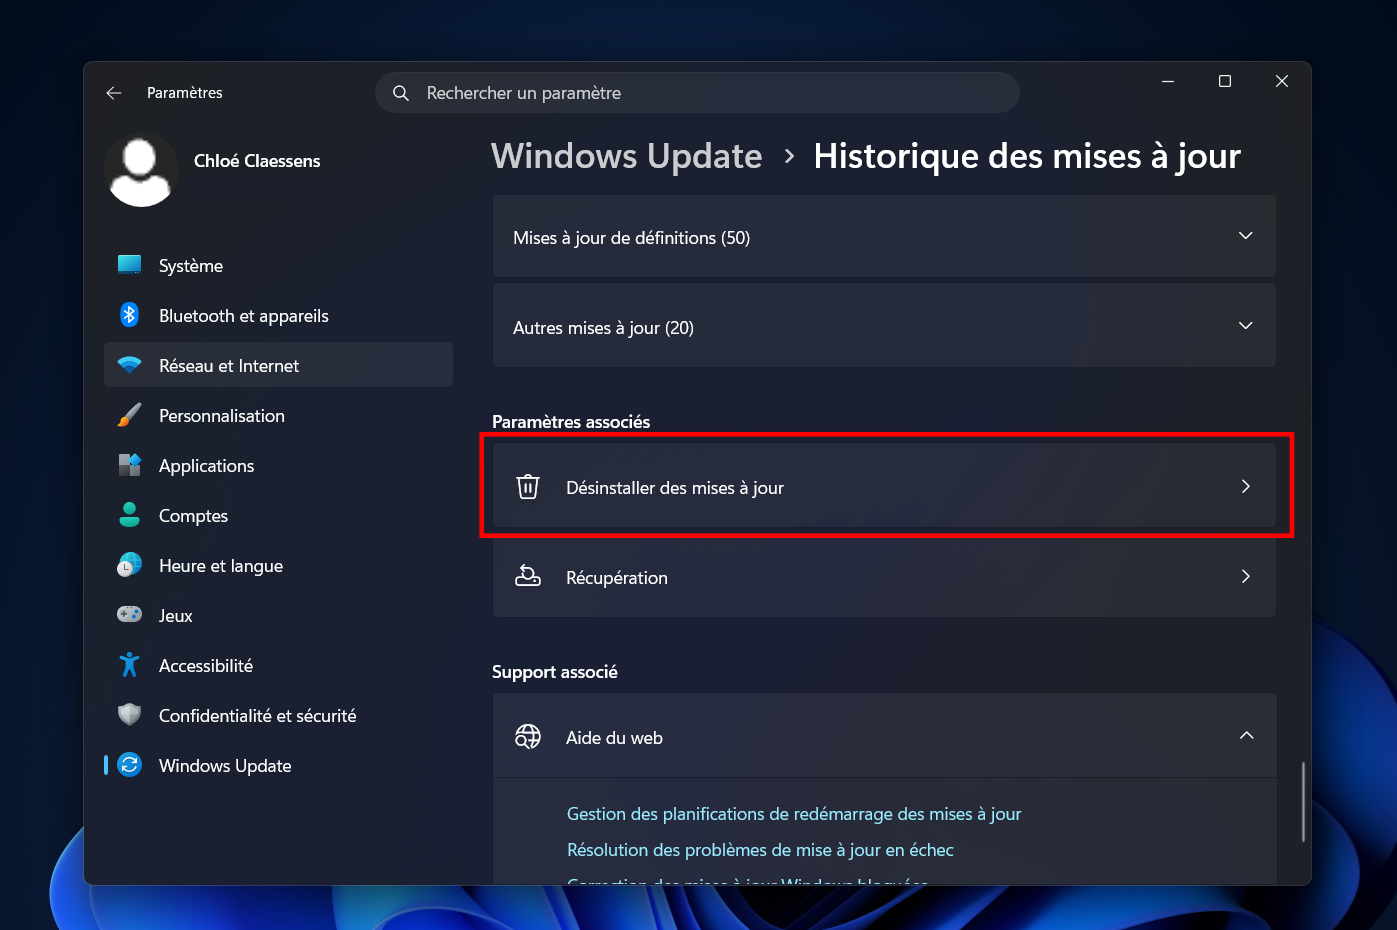Click the Accessibilité figure icon
1397x930 pixels.
click(130, 665)
